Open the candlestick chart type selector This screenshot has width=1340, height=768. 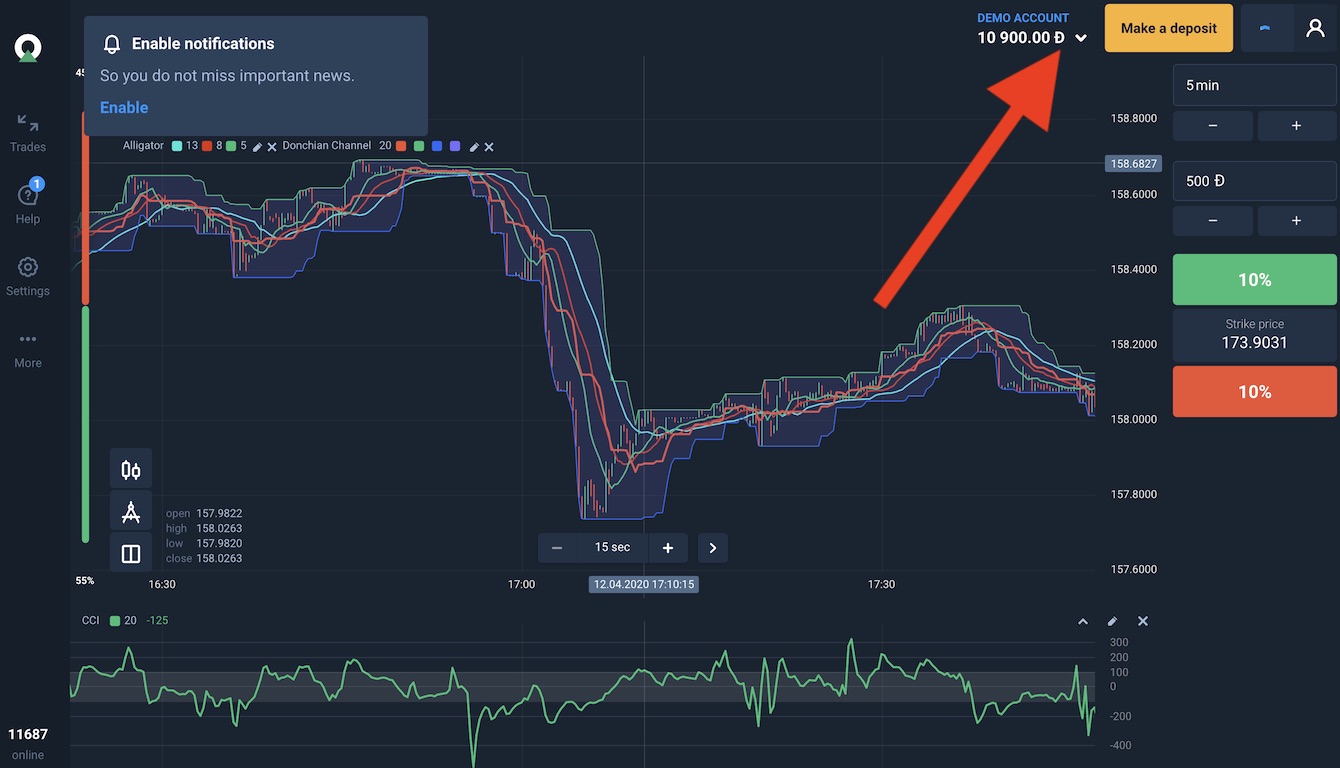click(131, 469)
